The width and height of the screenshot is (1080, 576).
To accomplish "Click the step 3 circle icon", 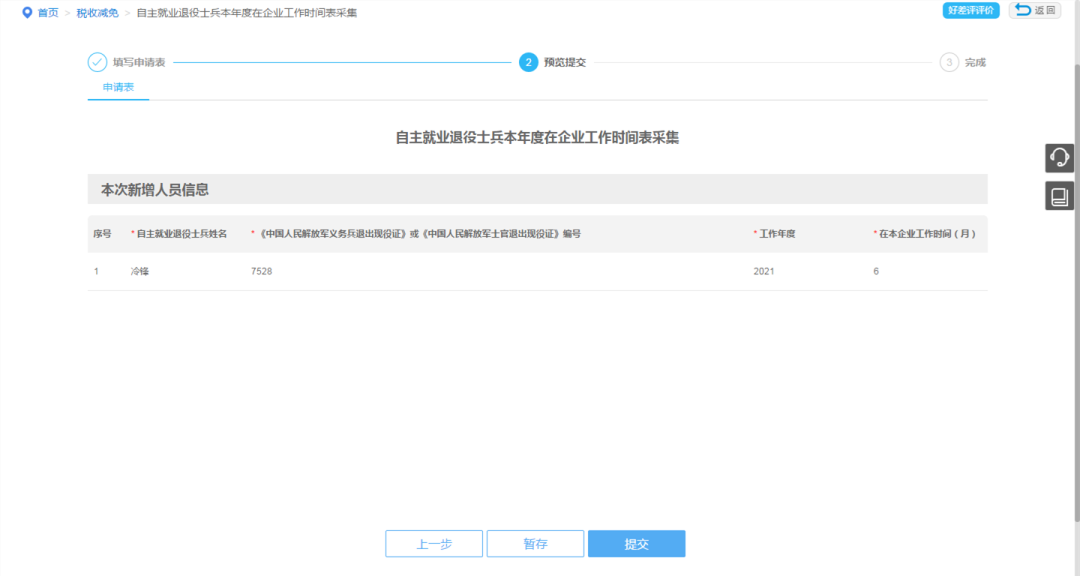I will coord(949,62).
